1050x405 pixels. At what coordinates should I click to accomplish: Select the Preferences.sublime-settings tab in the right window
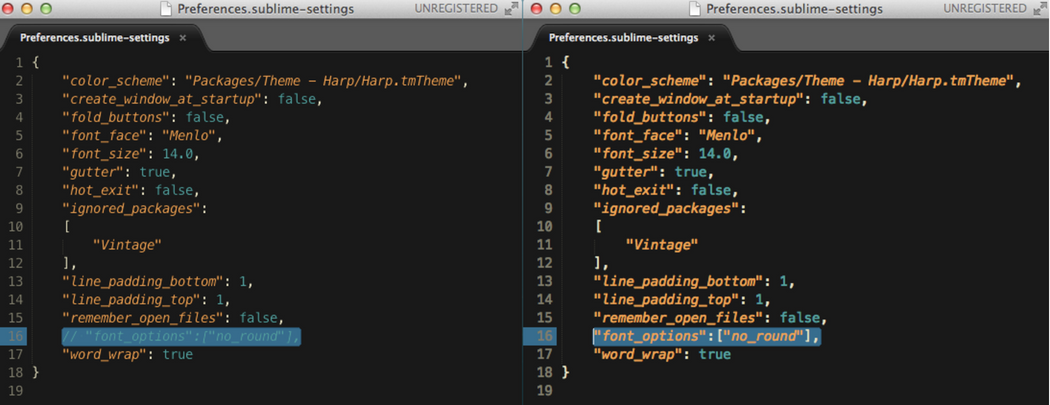[x=633, y=37]
